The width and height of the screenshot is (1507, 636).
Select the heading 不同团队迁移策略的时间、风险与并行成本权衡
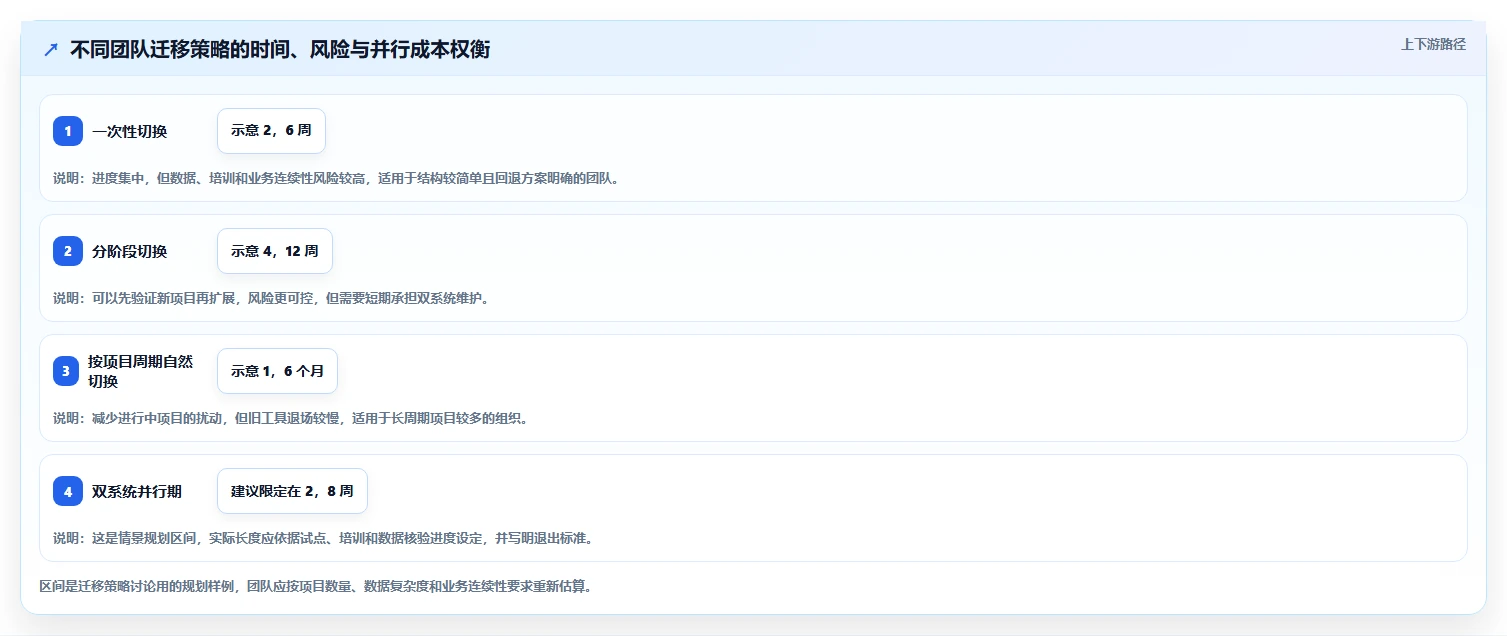click(280, 50)
